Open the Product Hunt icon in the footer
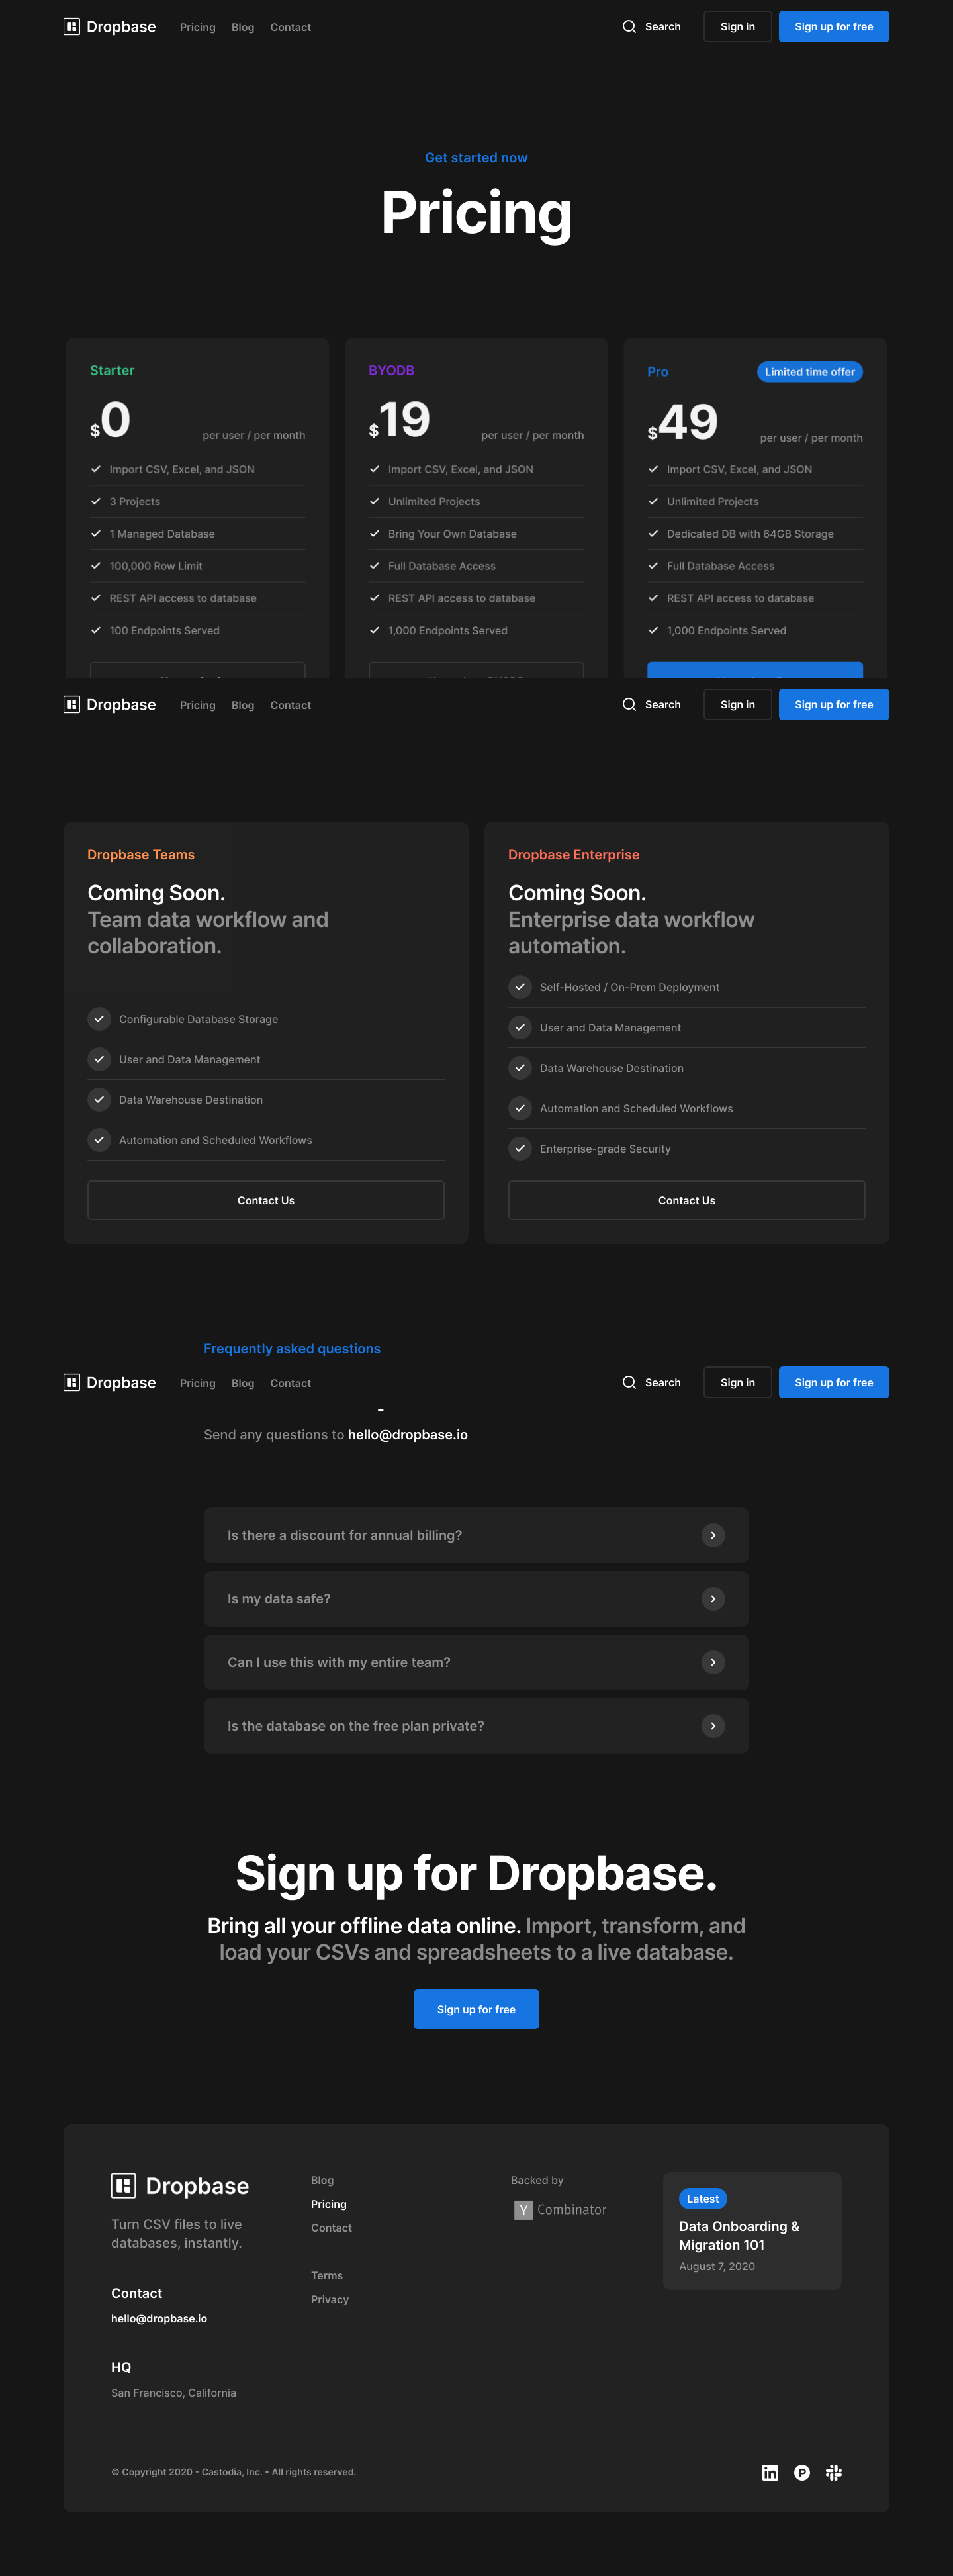 click(x=802, y=2472)
